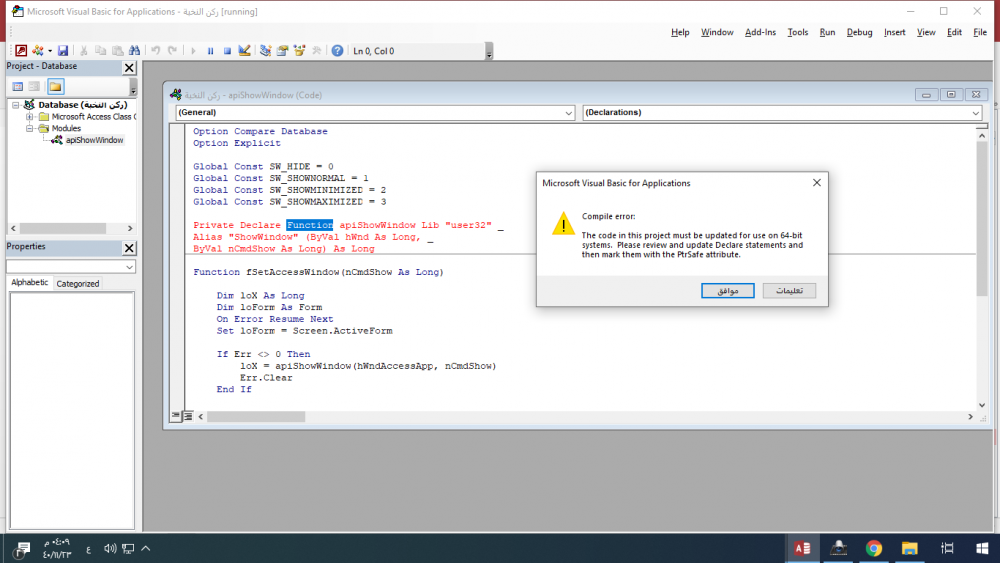Open VBA Help question mark icon

337,50
